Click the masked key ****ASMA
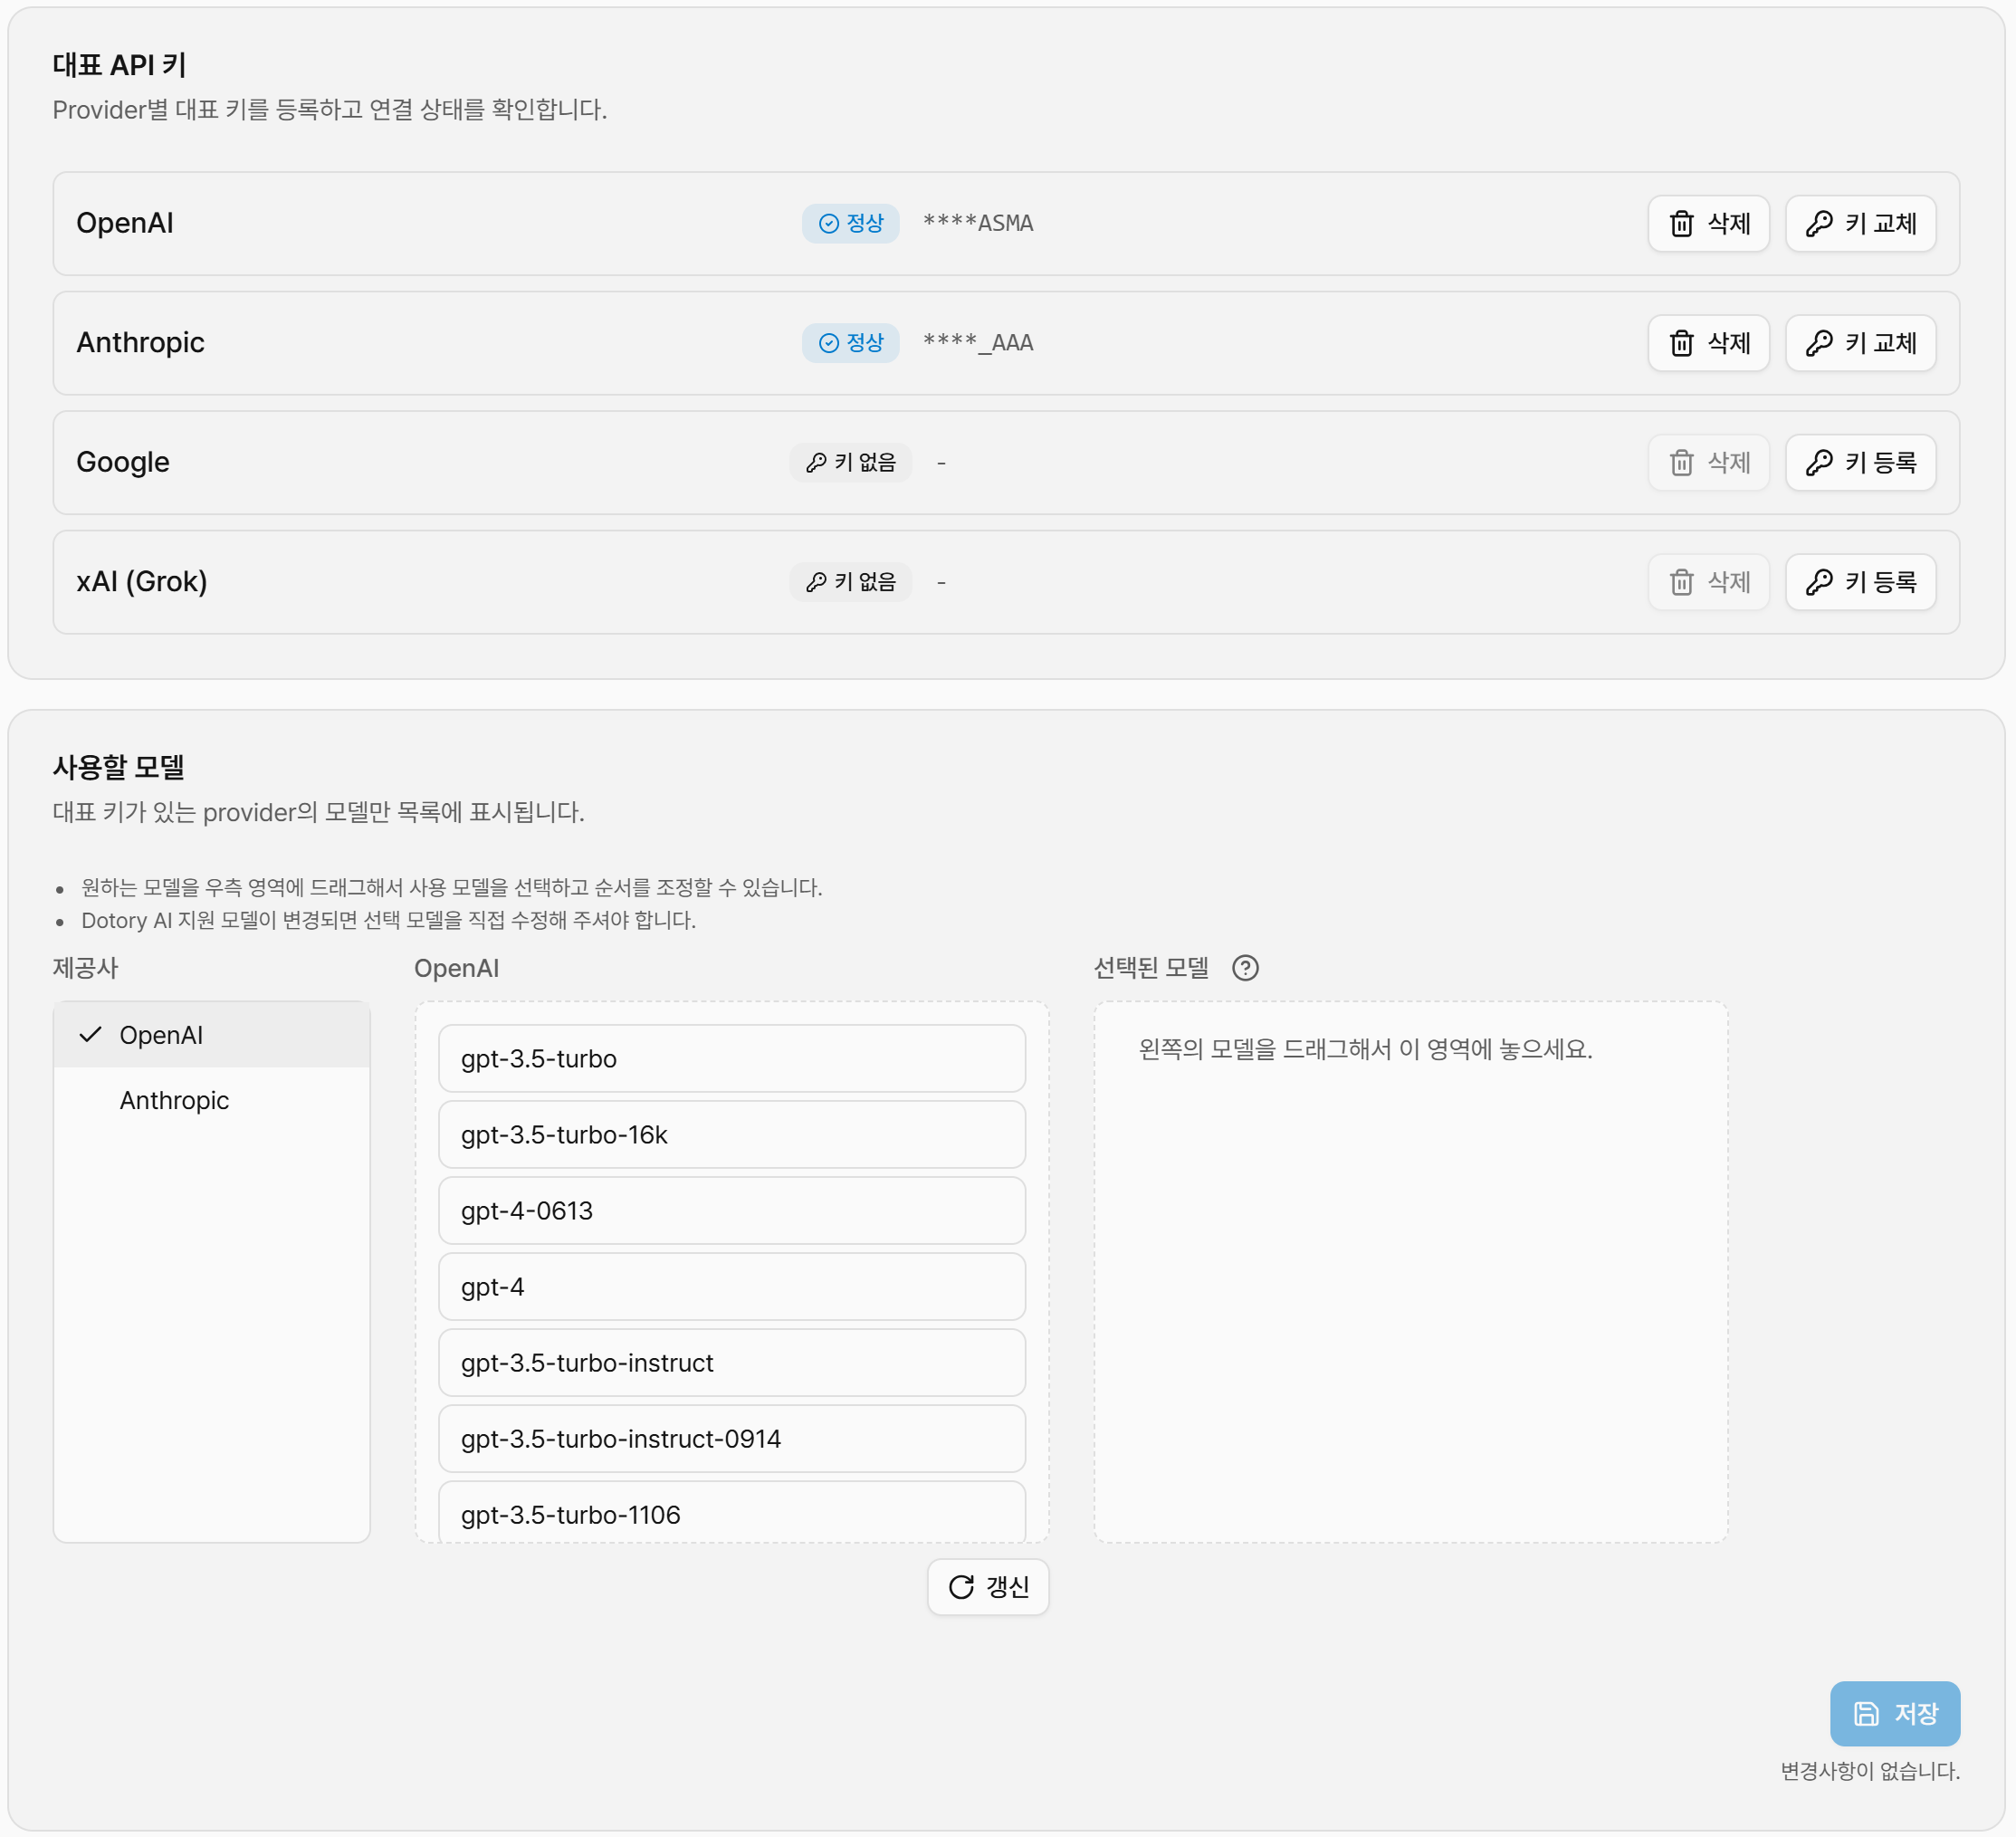 pos(978,223)
